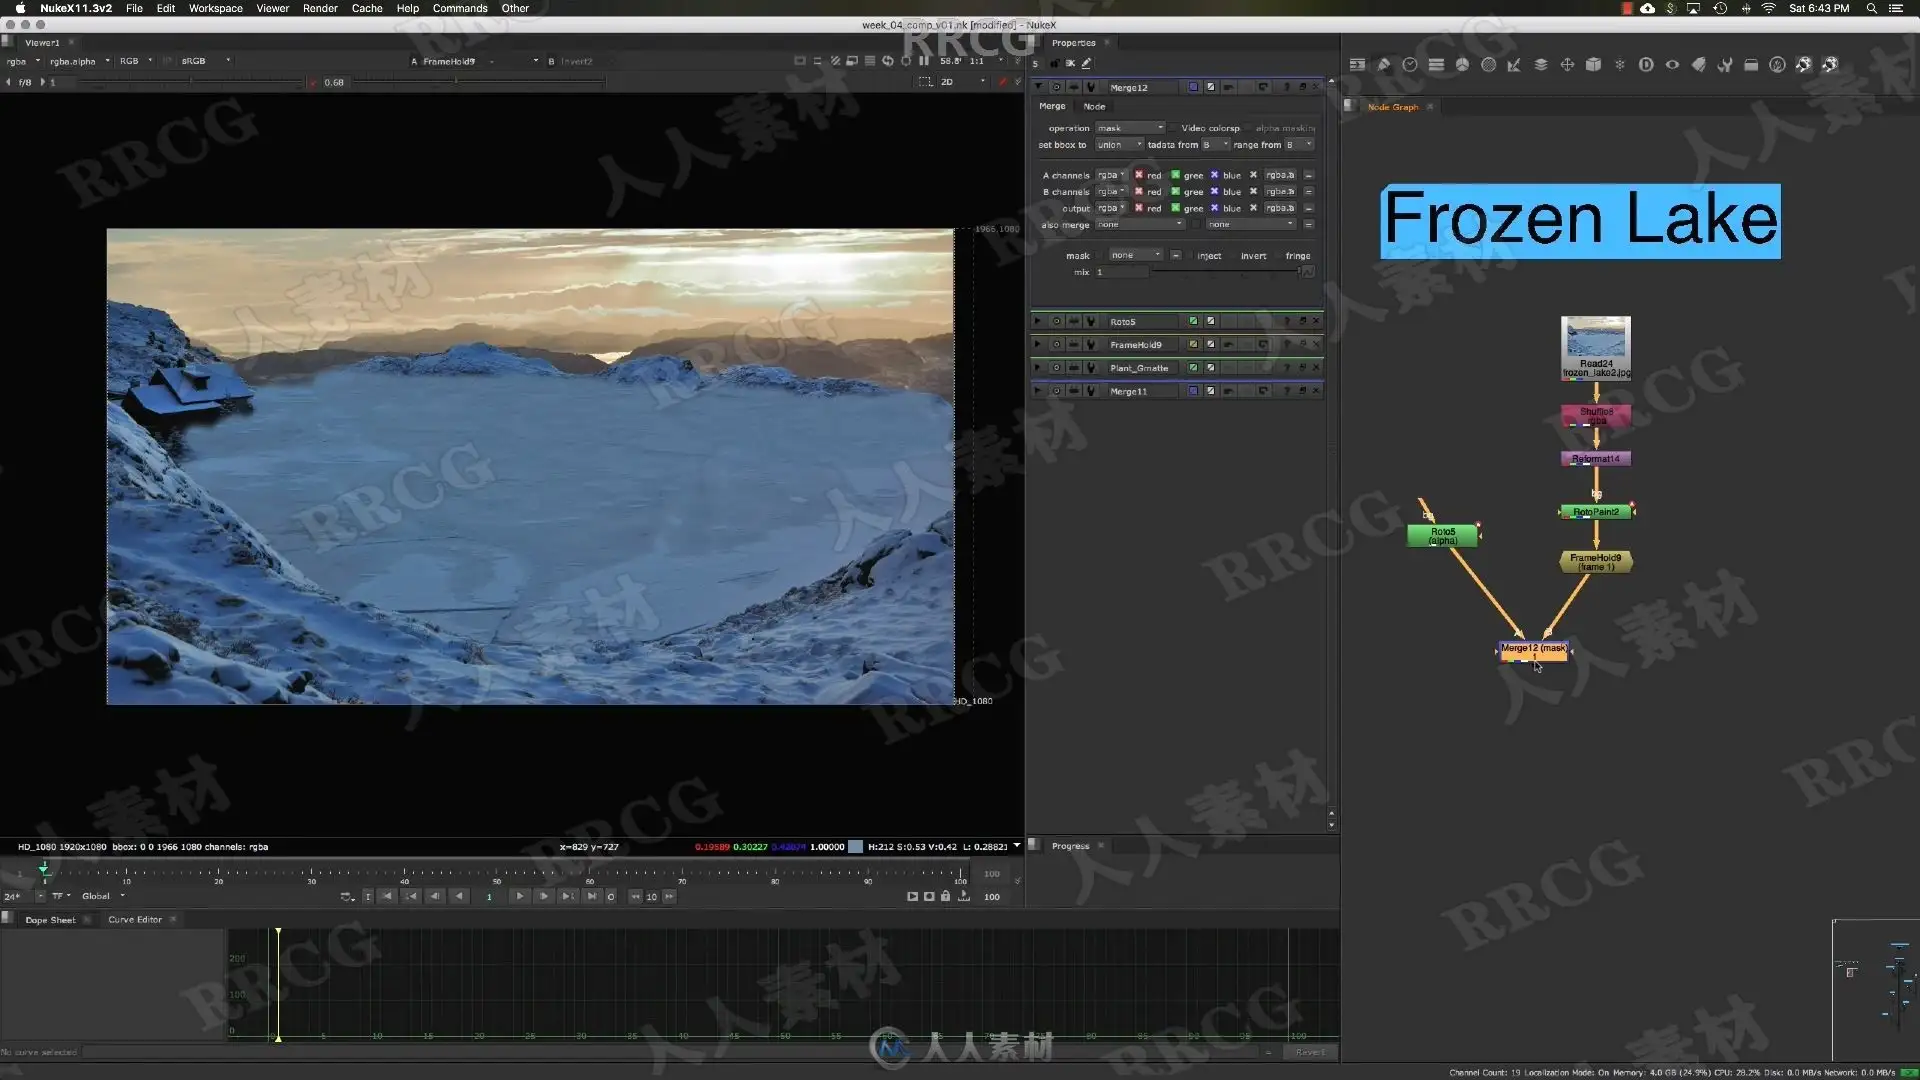Image resolution: width=1920 pixels, height=1080 pixels.
Task: Open the Render menu
Action: click(320, 8)
